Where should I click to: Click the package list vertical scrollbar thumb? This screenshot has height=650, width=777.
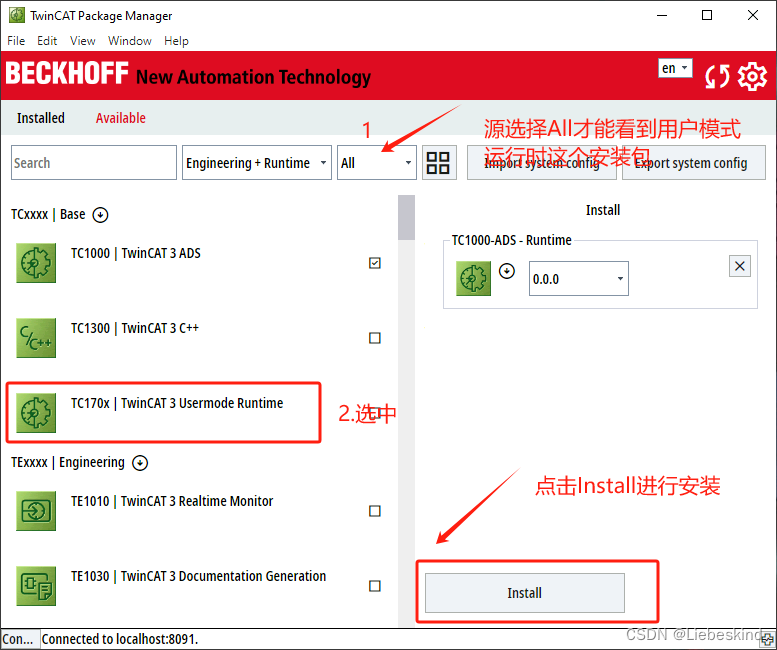tap(406, 217)
